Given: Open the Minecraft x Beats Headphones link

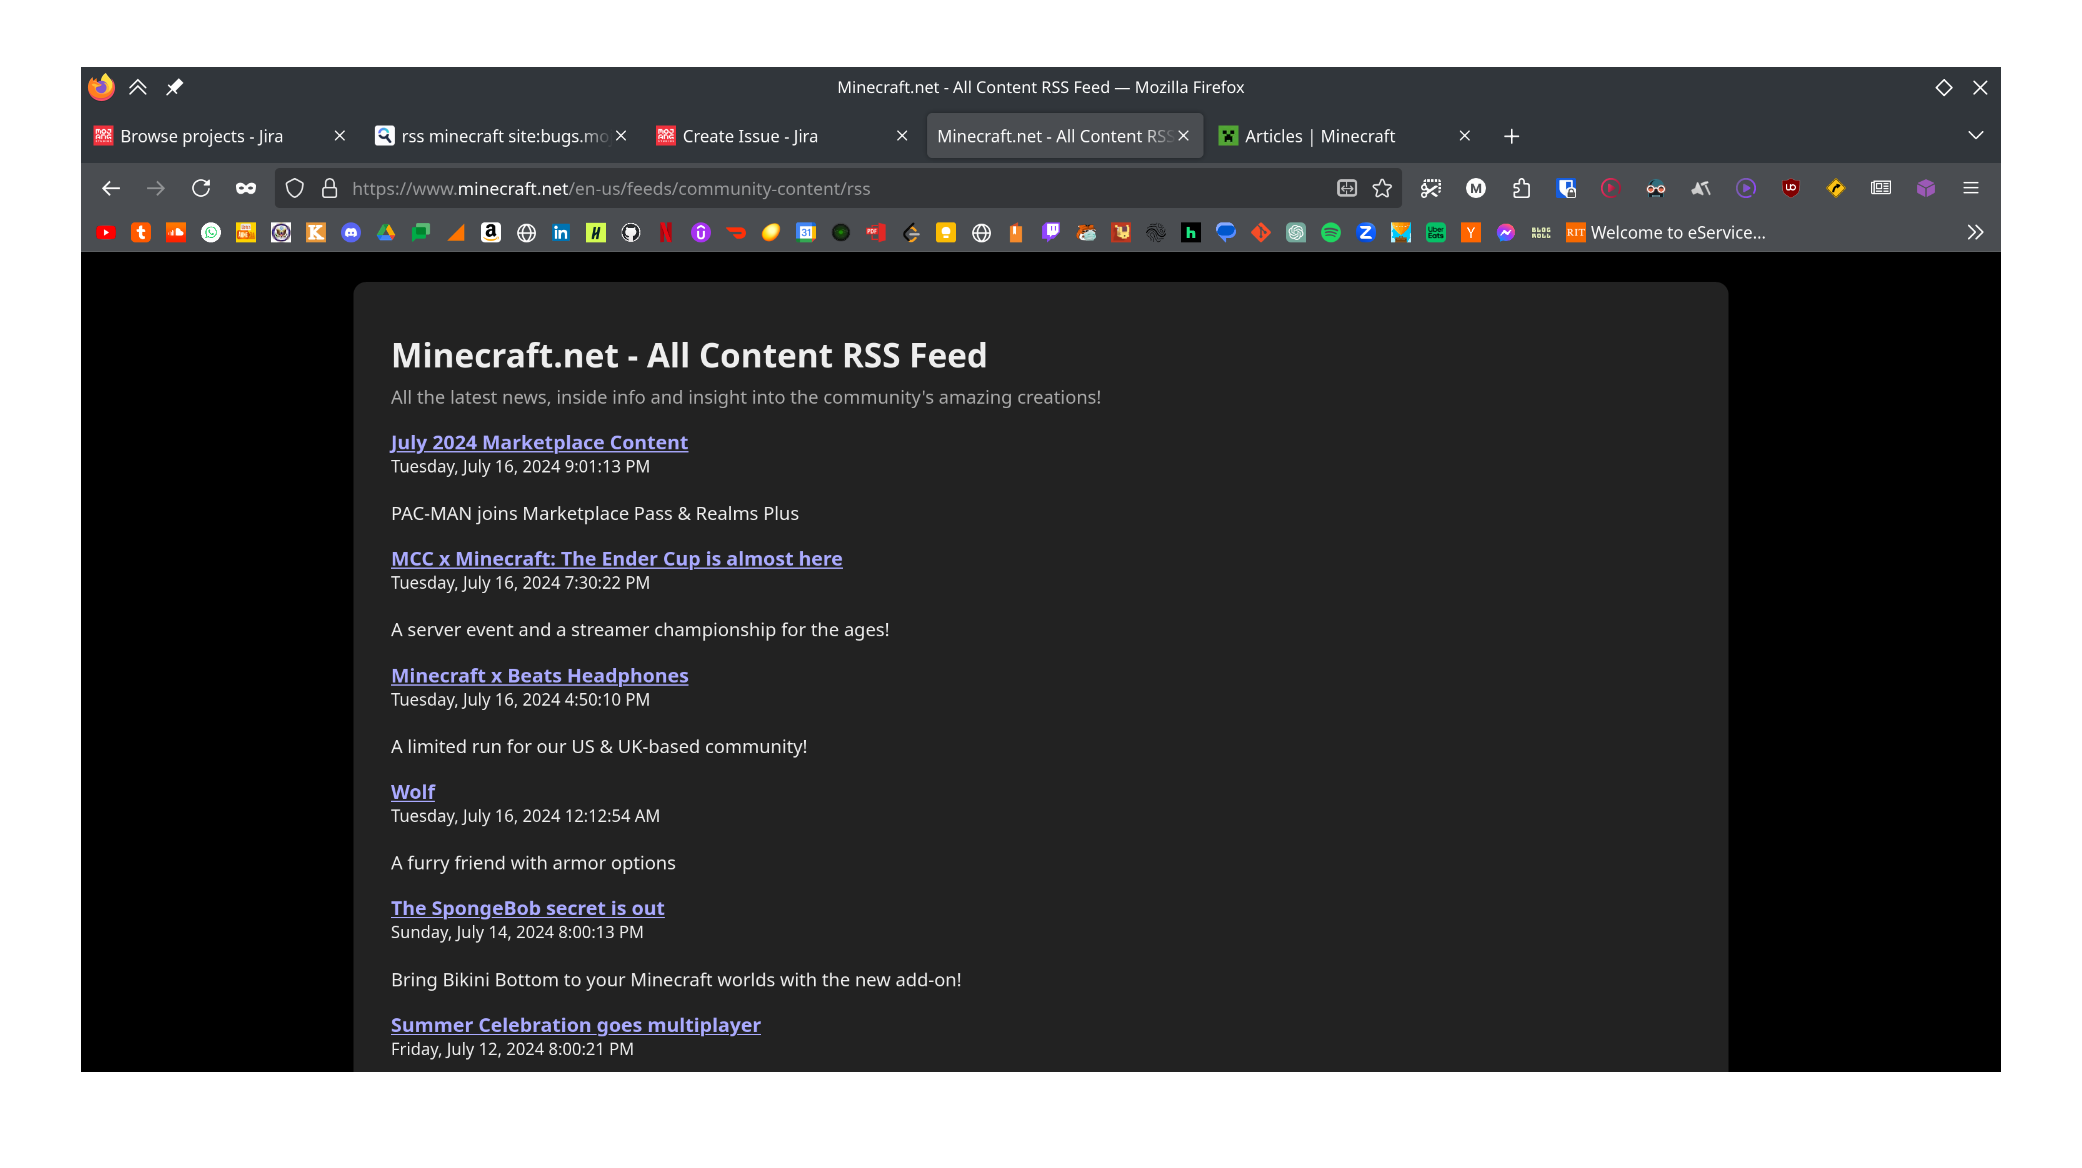Looking at the screenshot, I should pos(539,676).
